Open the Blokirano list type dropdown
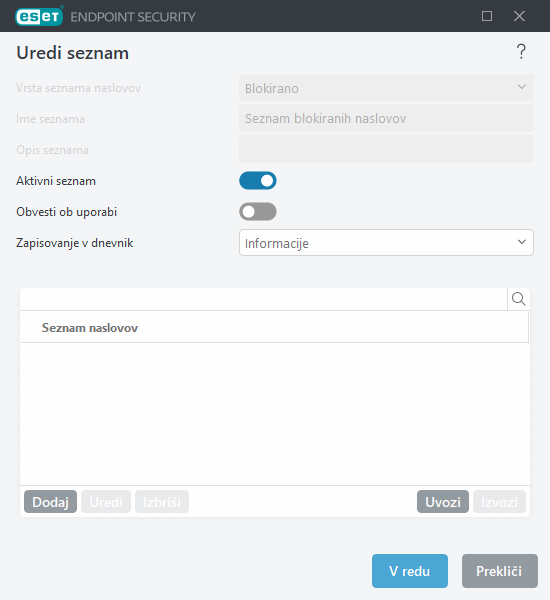Screen dimensions: 550x600 pyautogui.click(x=386, y=88)
